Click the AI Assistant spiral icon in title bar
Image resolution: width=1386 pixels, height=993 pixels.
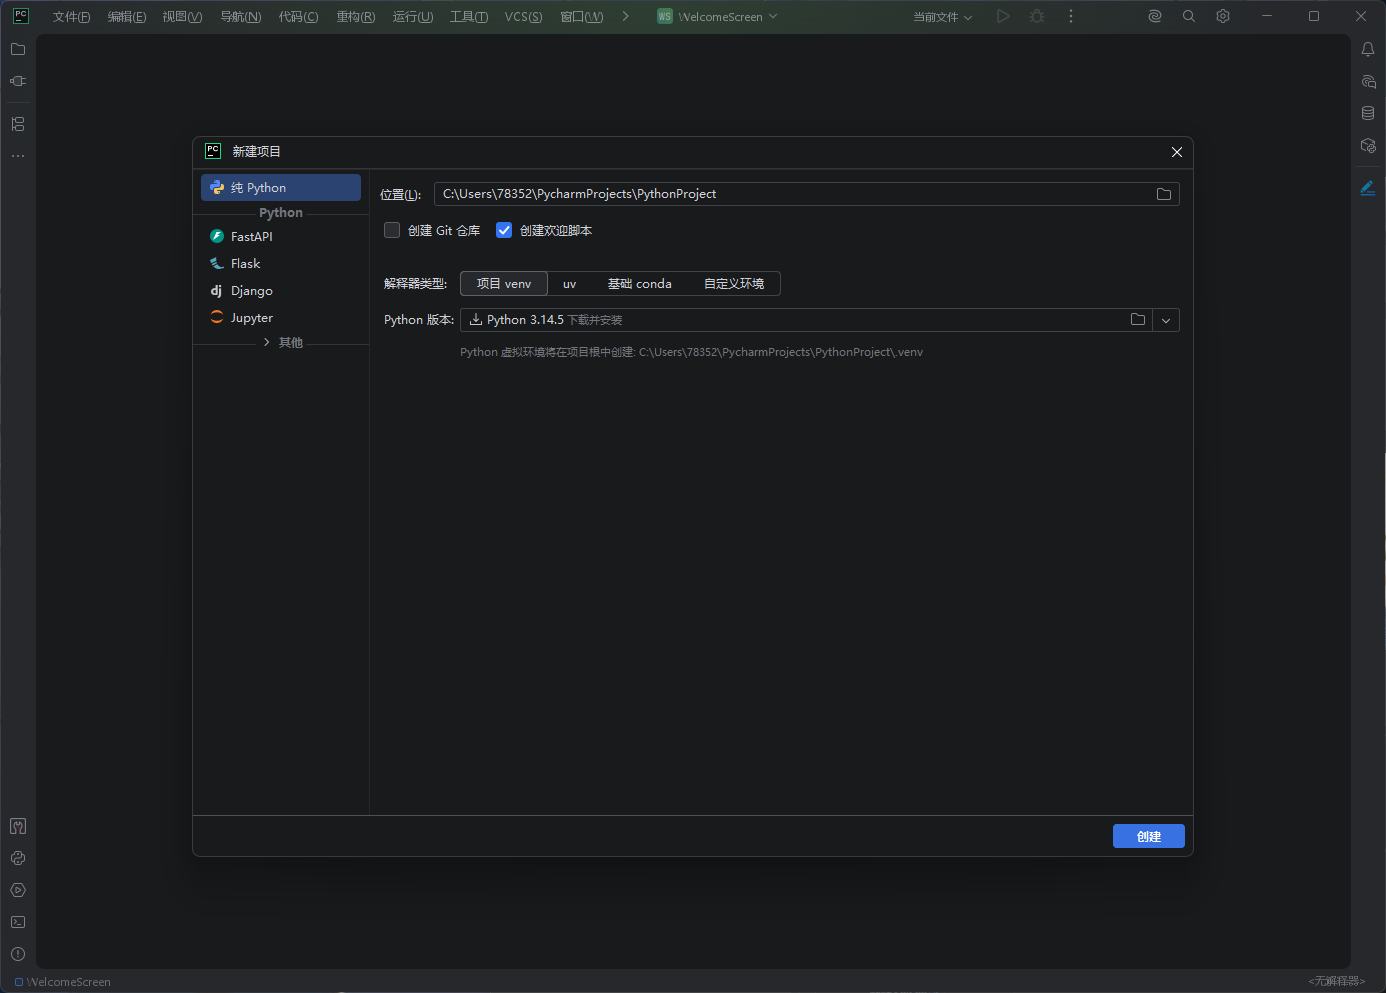[x=1155, y=16]
